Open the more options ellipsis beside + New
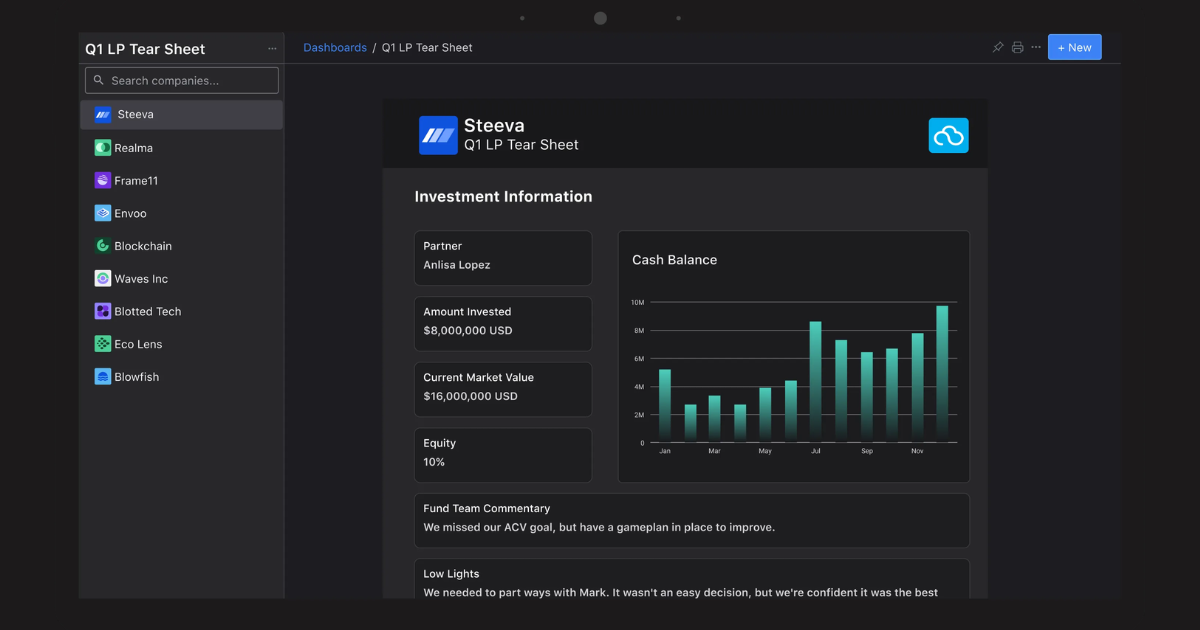This screenshot has width=1200, height=630. (x=1036, y=47)
